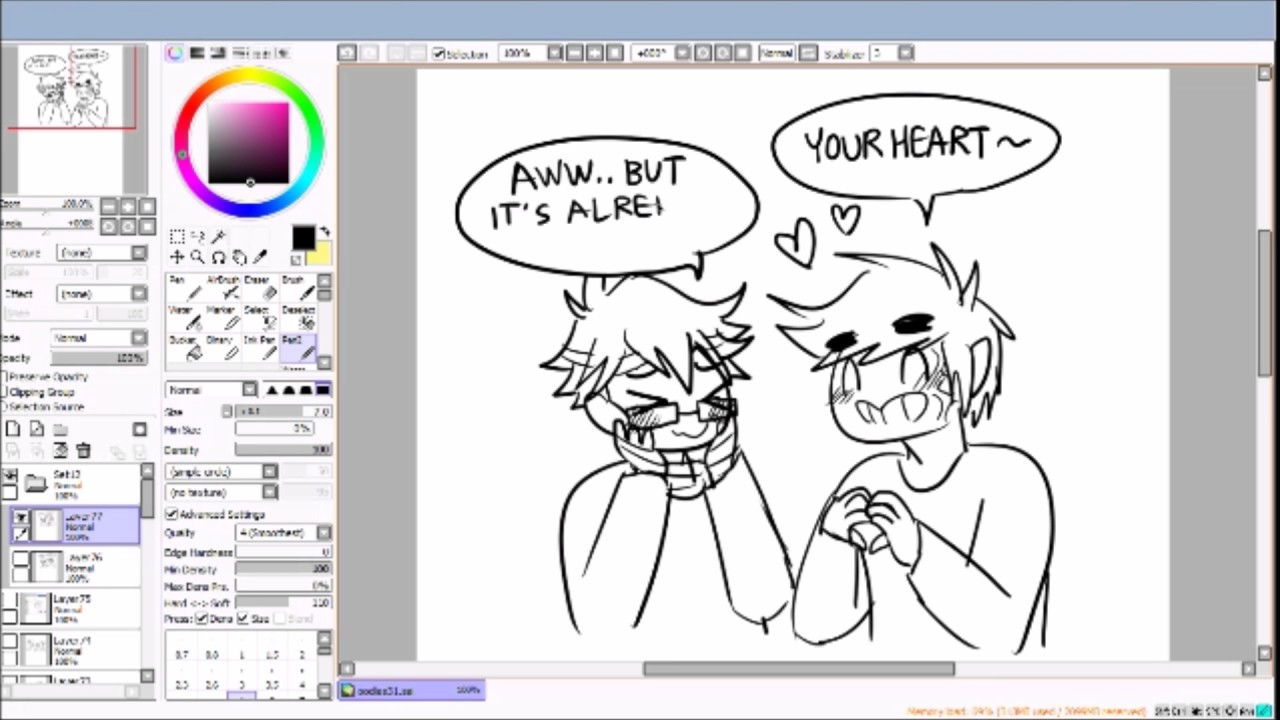The image size is (1280, 720).
Task: Toggle the Preserve Opacity checkbox
Action: [x=4, y=377]
